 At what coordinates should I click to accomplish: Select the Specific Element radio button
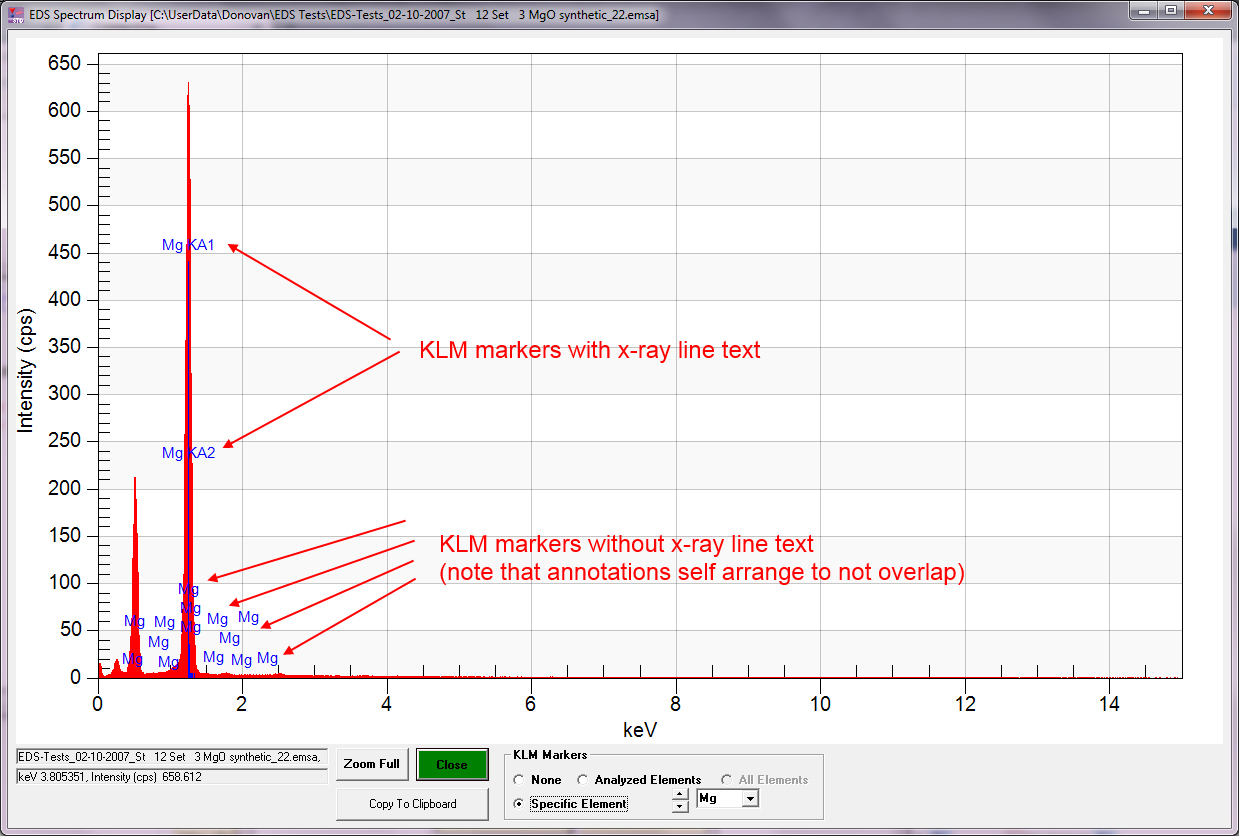tap(518, 804)
